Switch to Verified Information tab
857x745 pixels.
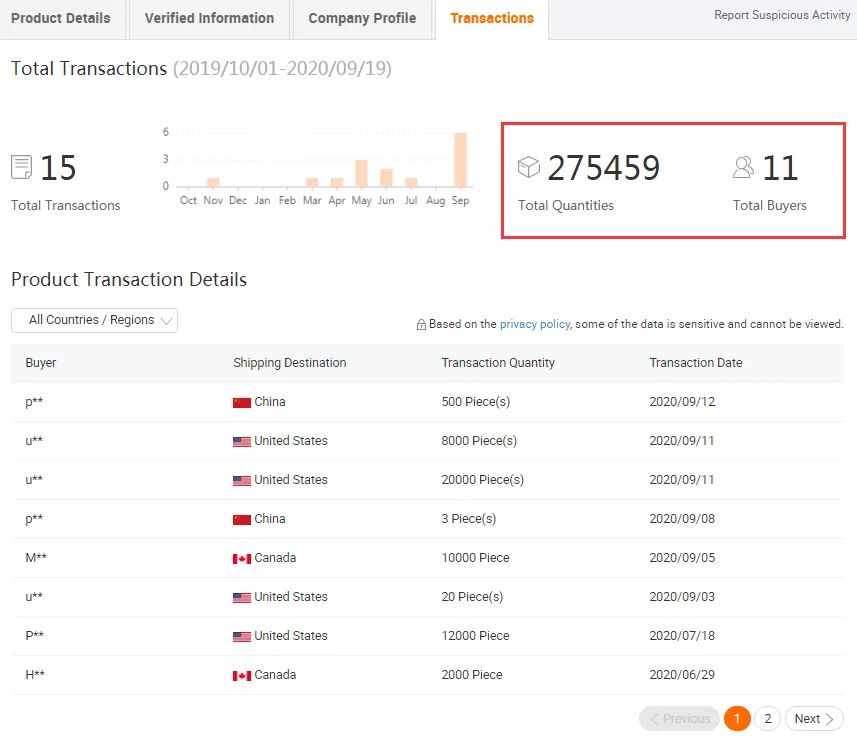point(209,19)
